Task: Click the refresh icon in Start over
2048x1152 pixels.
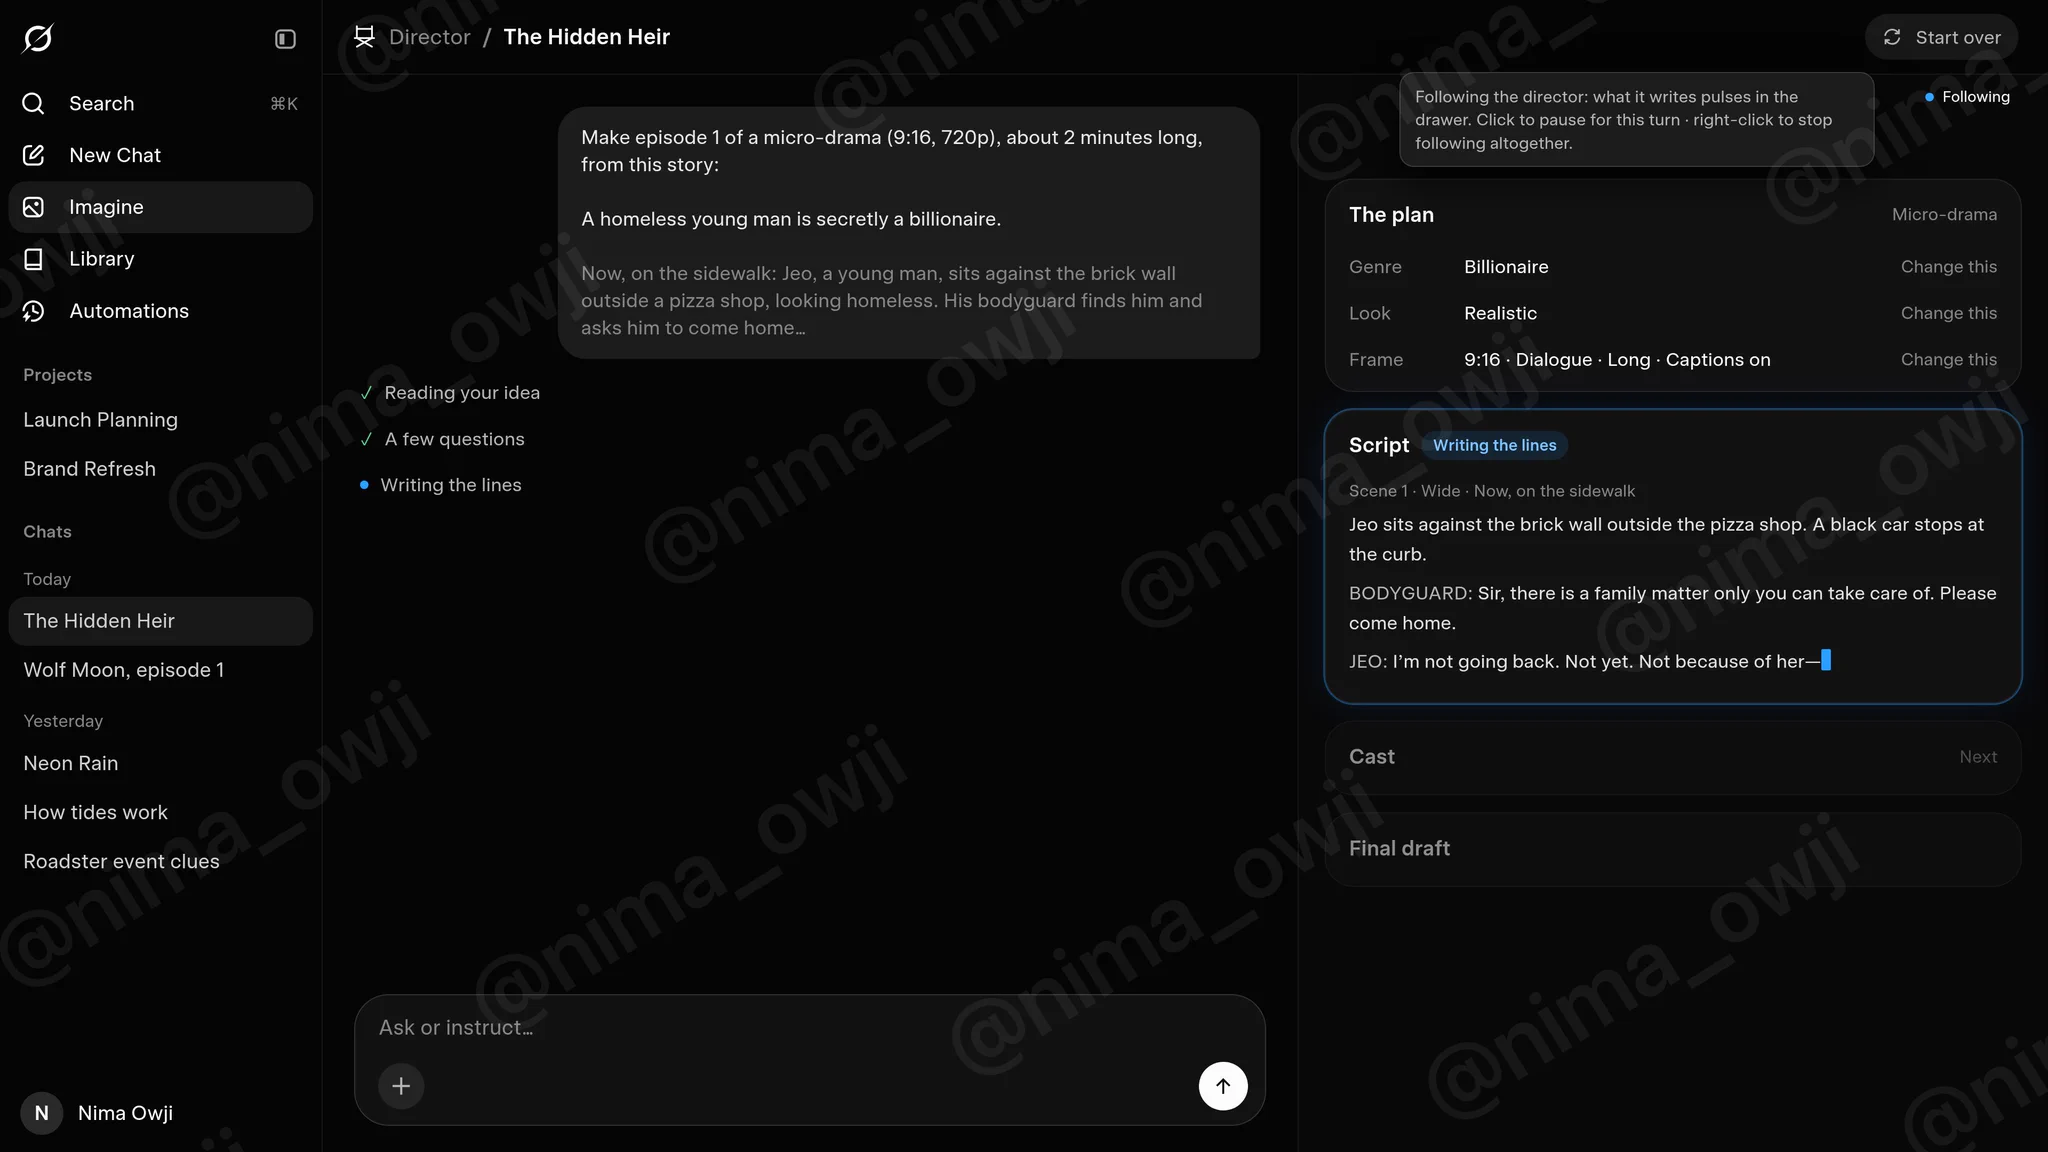Action: pyautogui.click(x=1892, y=37)
